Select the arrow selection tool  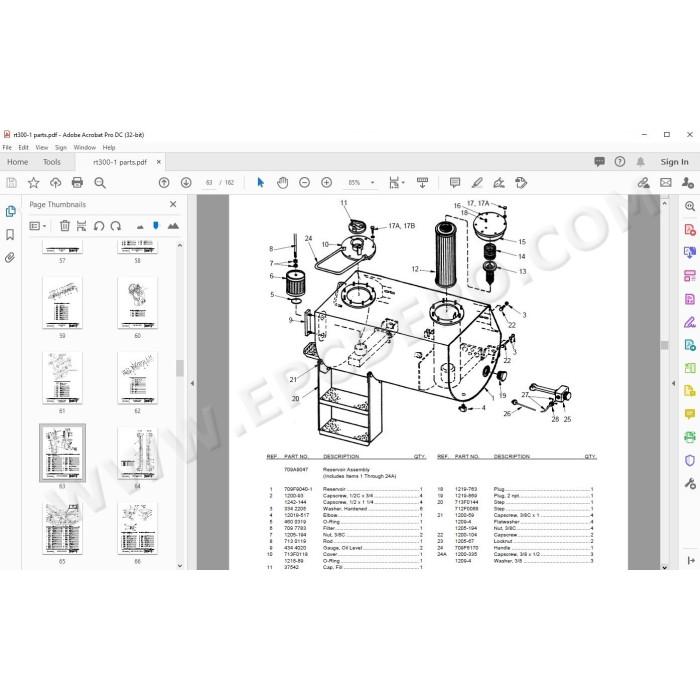[x=260, y=183]
